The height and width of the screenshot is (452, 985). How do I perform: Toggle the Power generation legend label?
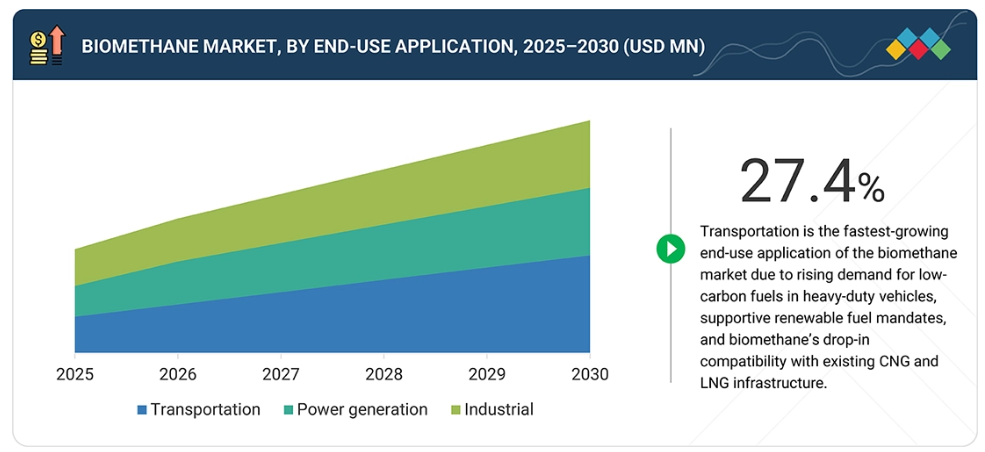pyautogui.click(x=362, y=409)
